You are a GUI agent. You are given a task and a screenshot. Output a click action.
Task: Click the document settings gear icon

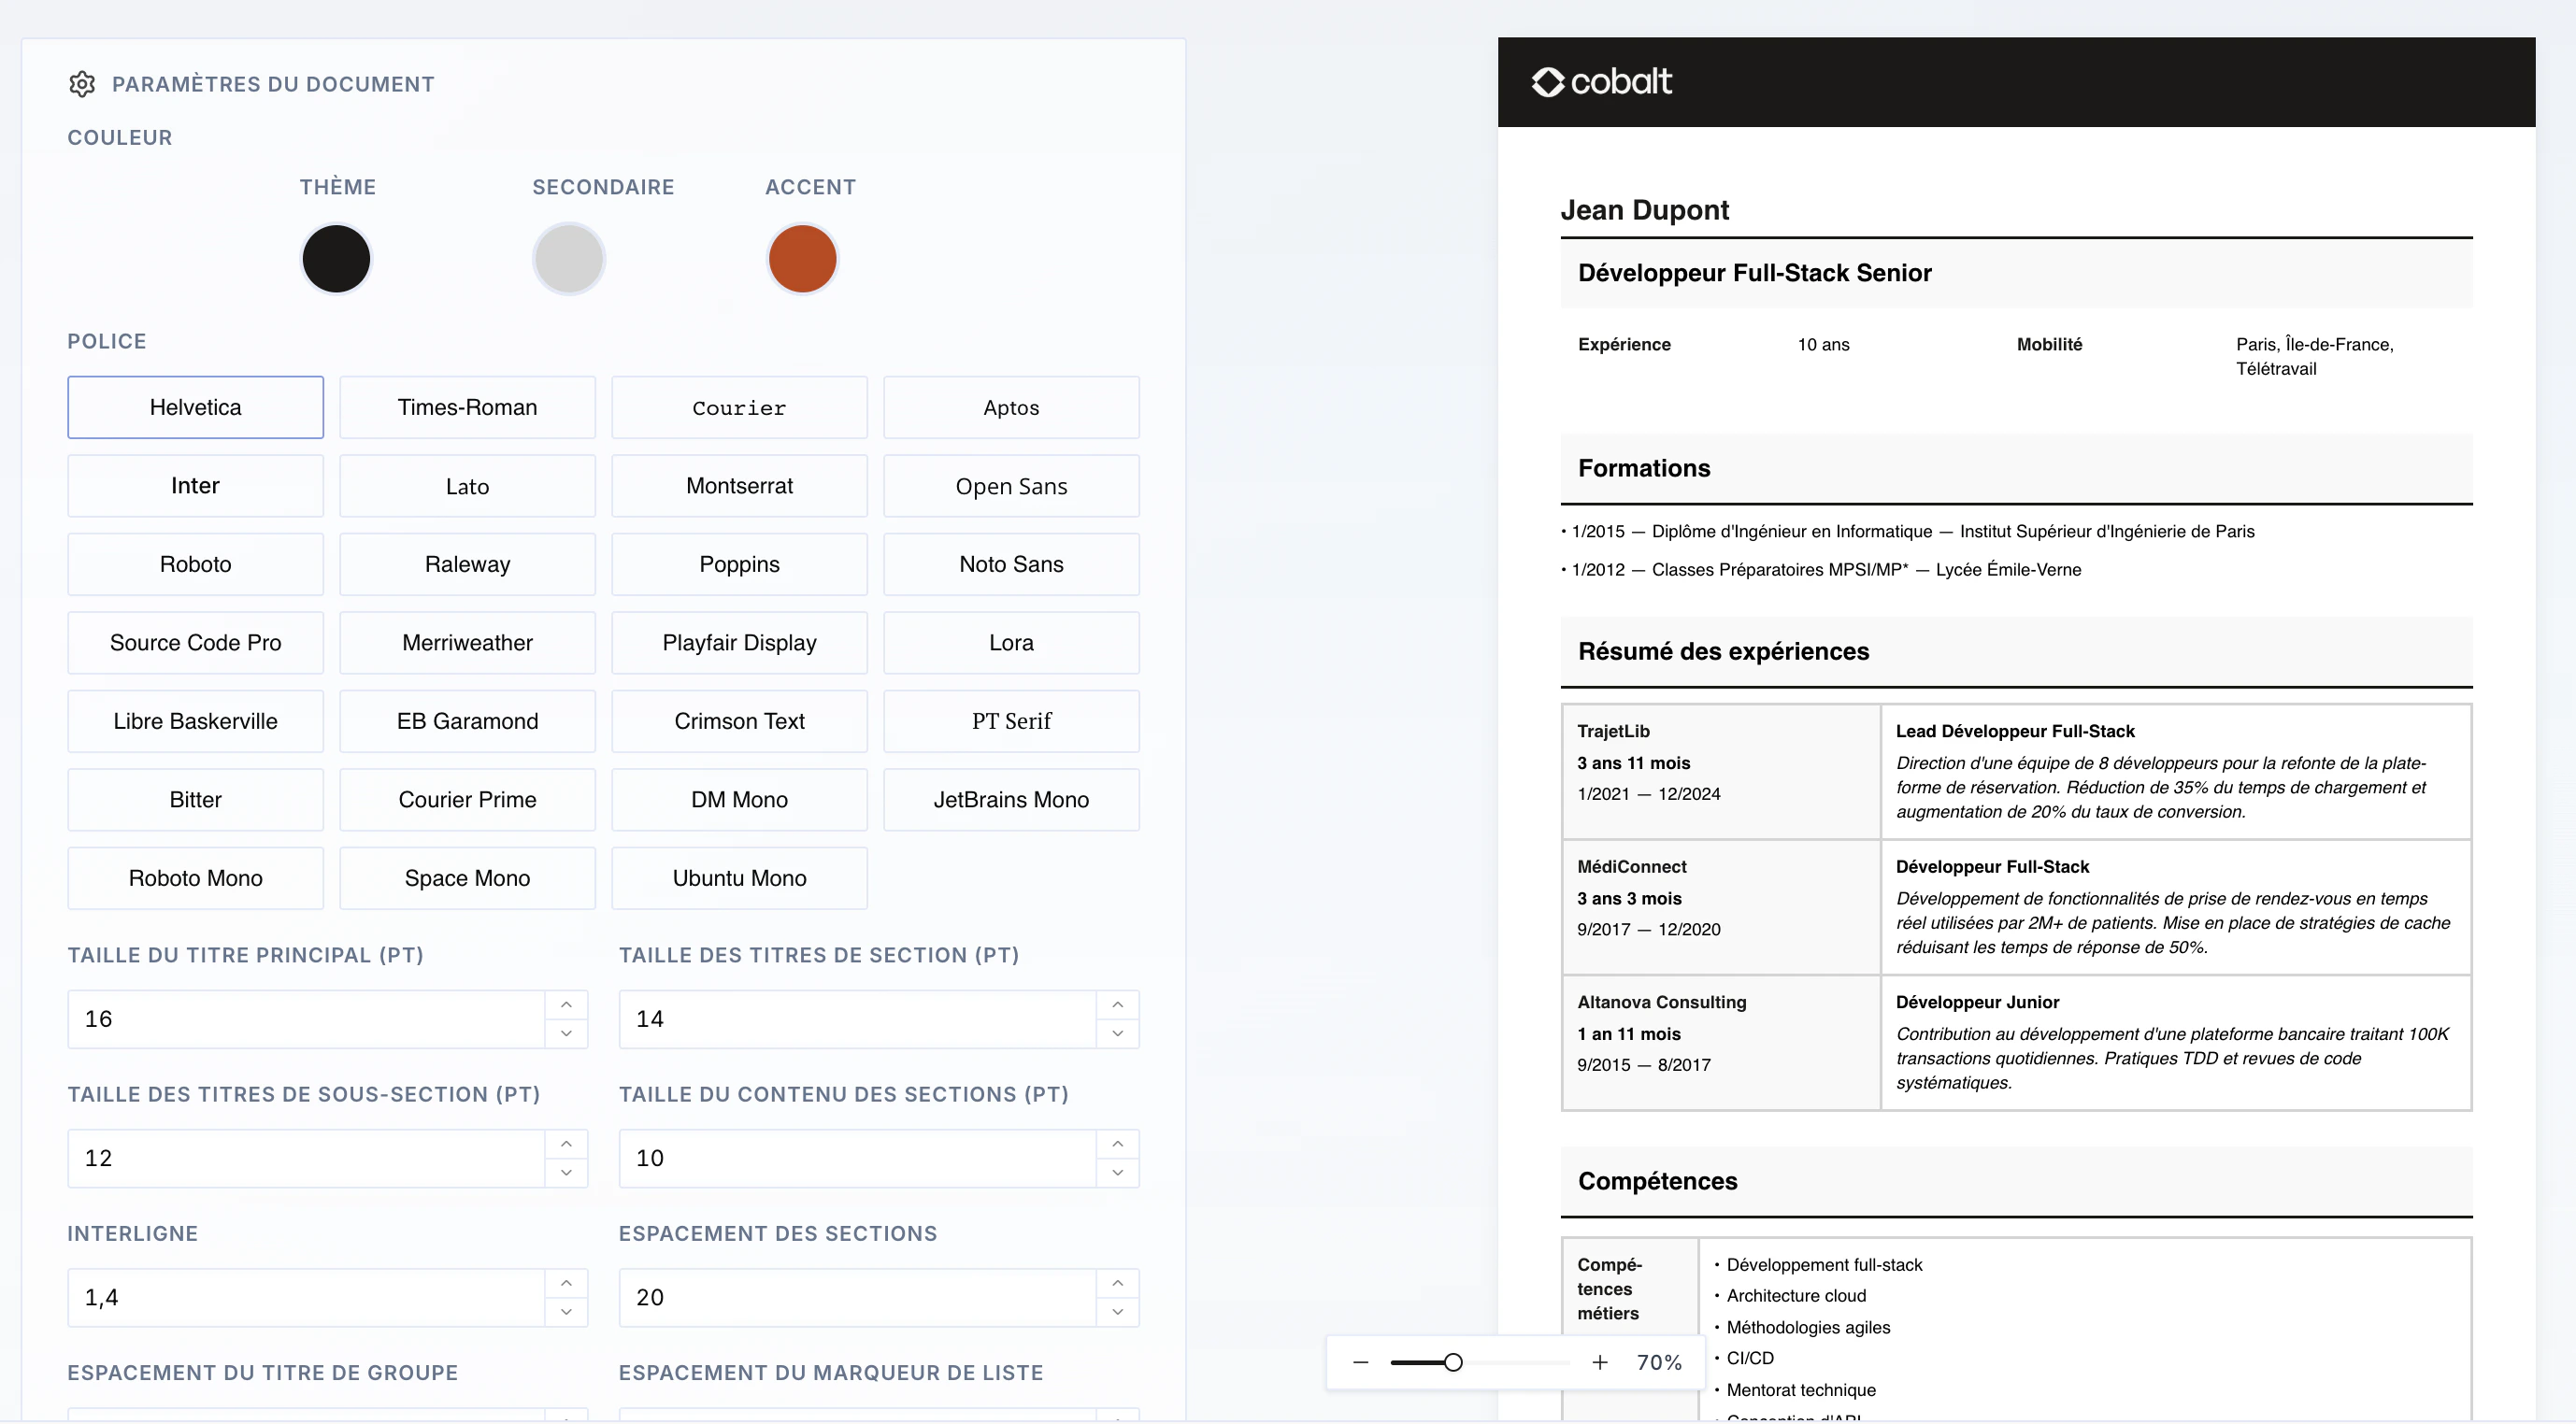pos(82,84)
